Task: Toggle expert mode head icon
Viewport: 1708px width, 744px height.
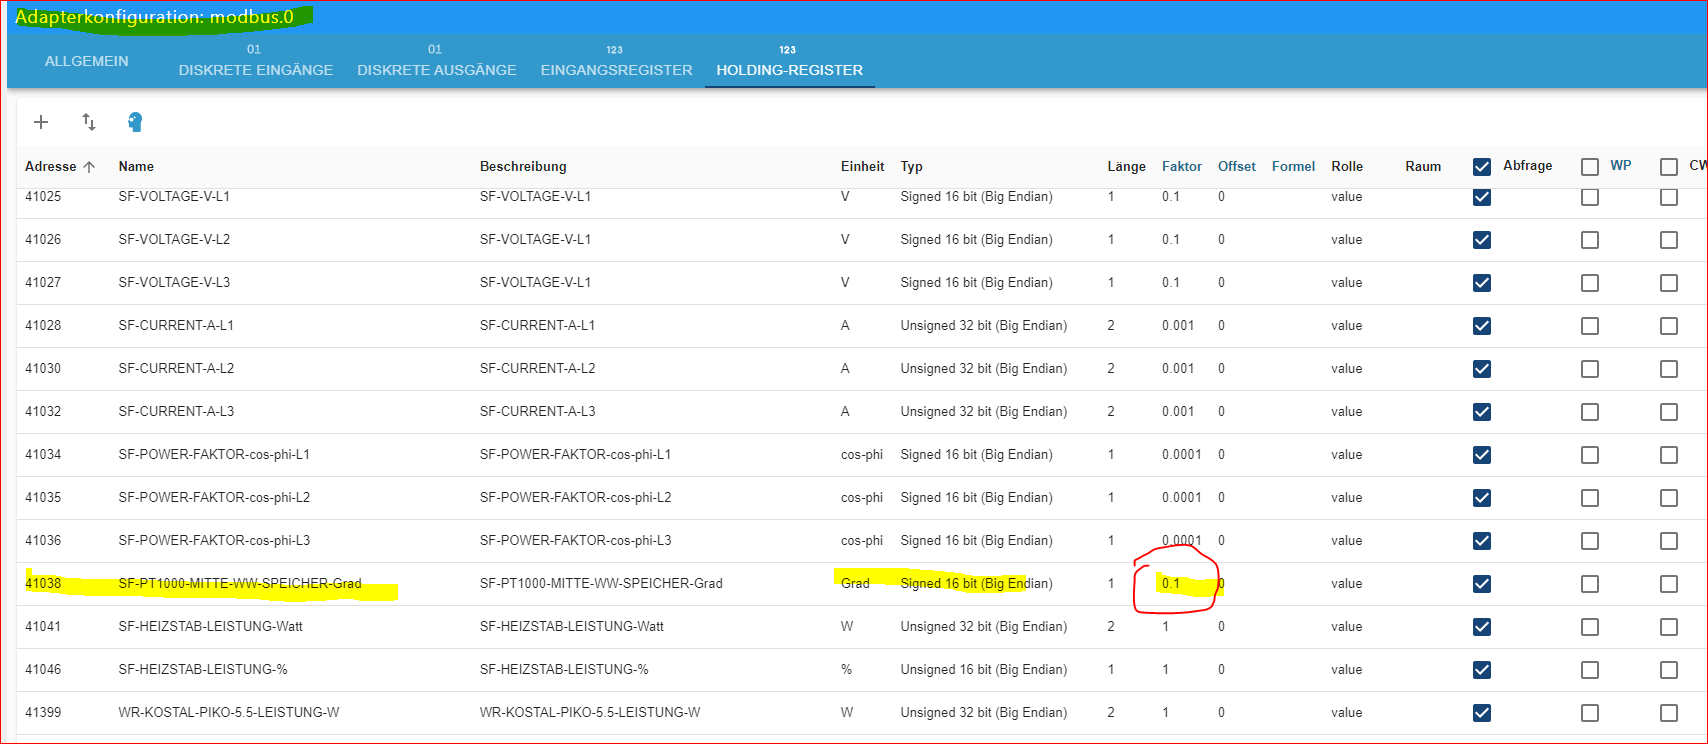Action: pos(135,122)
